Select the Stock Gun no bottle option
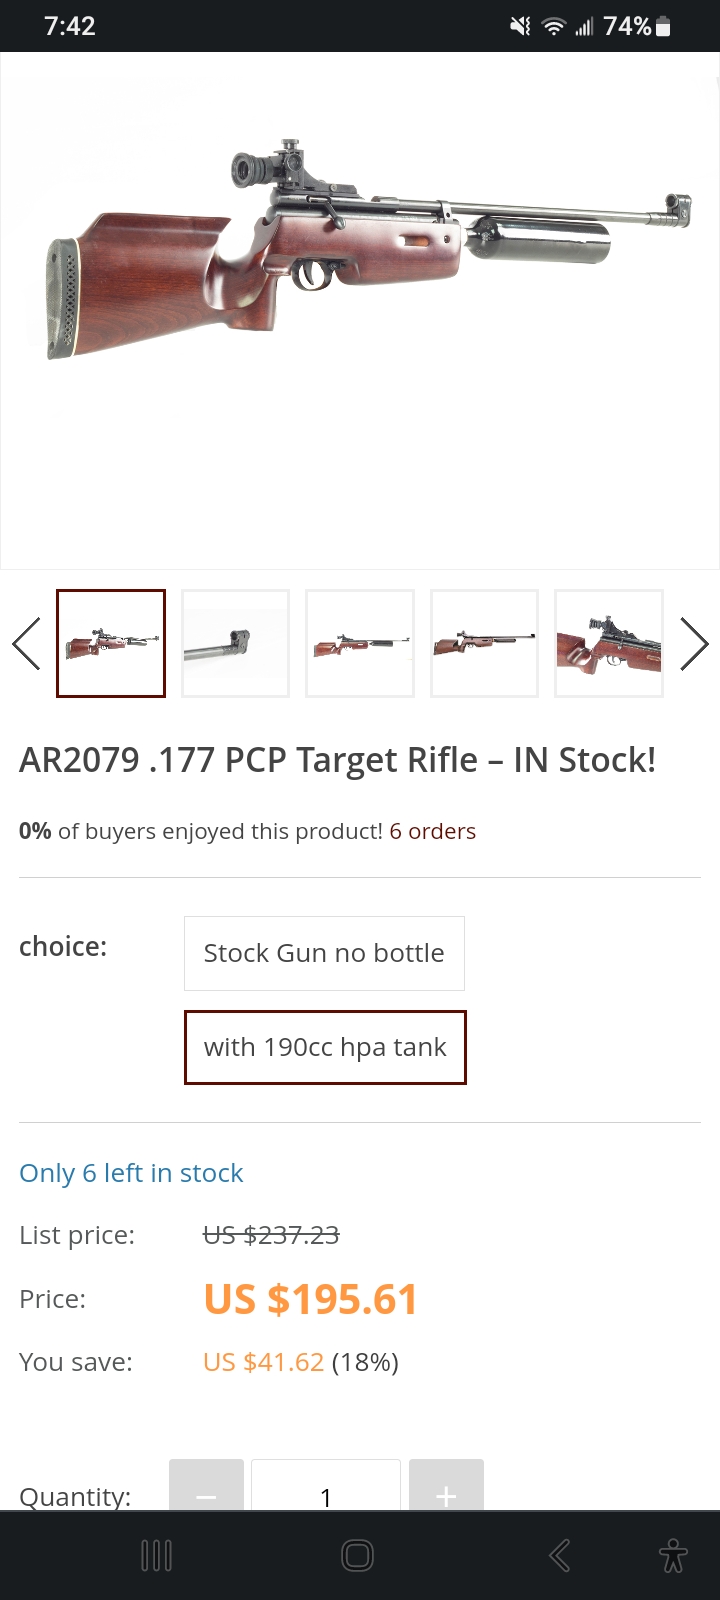The image size is (720, 1600). [324, 953]
